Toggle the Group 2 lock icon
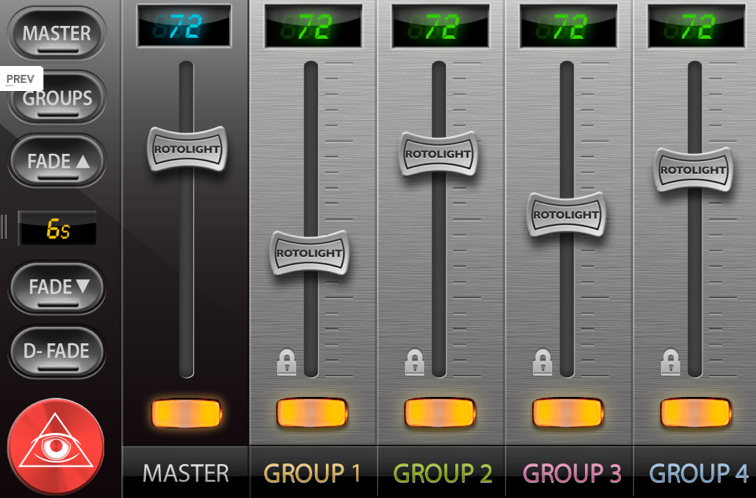Image resolution: width=756 pixels, height=498 pixels. point(415,362)
